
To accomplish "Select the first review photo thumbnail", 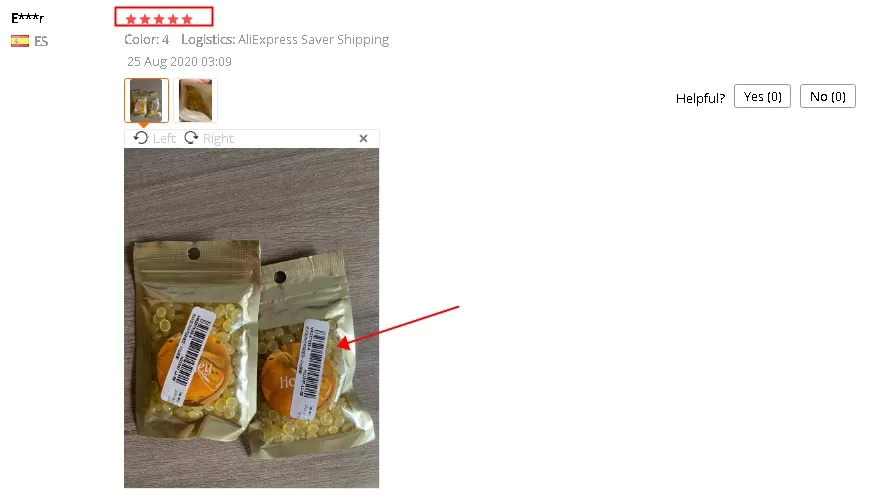I will [x=146, y=100].
